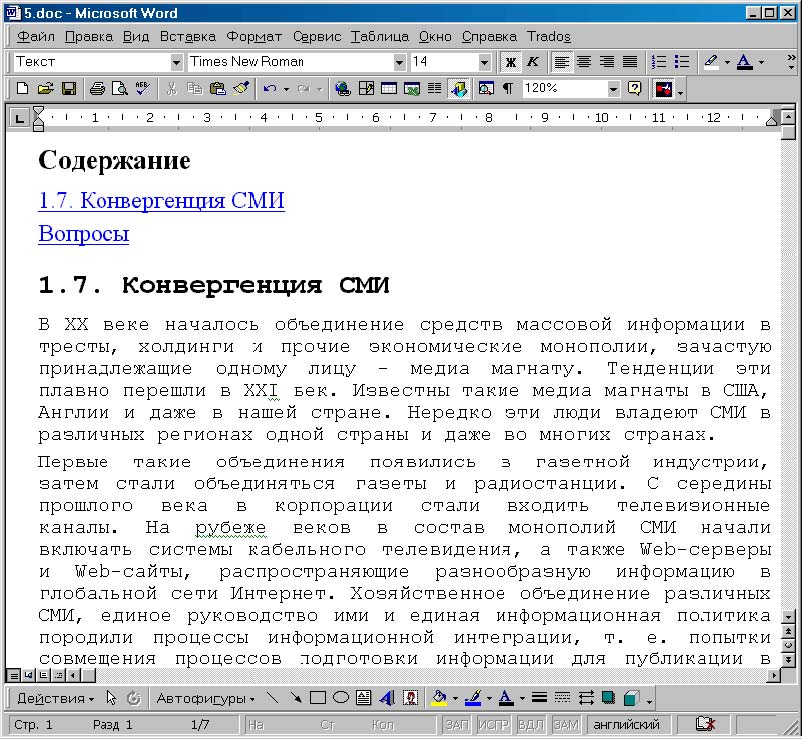Expand the undo history arrow

[286, 89]
